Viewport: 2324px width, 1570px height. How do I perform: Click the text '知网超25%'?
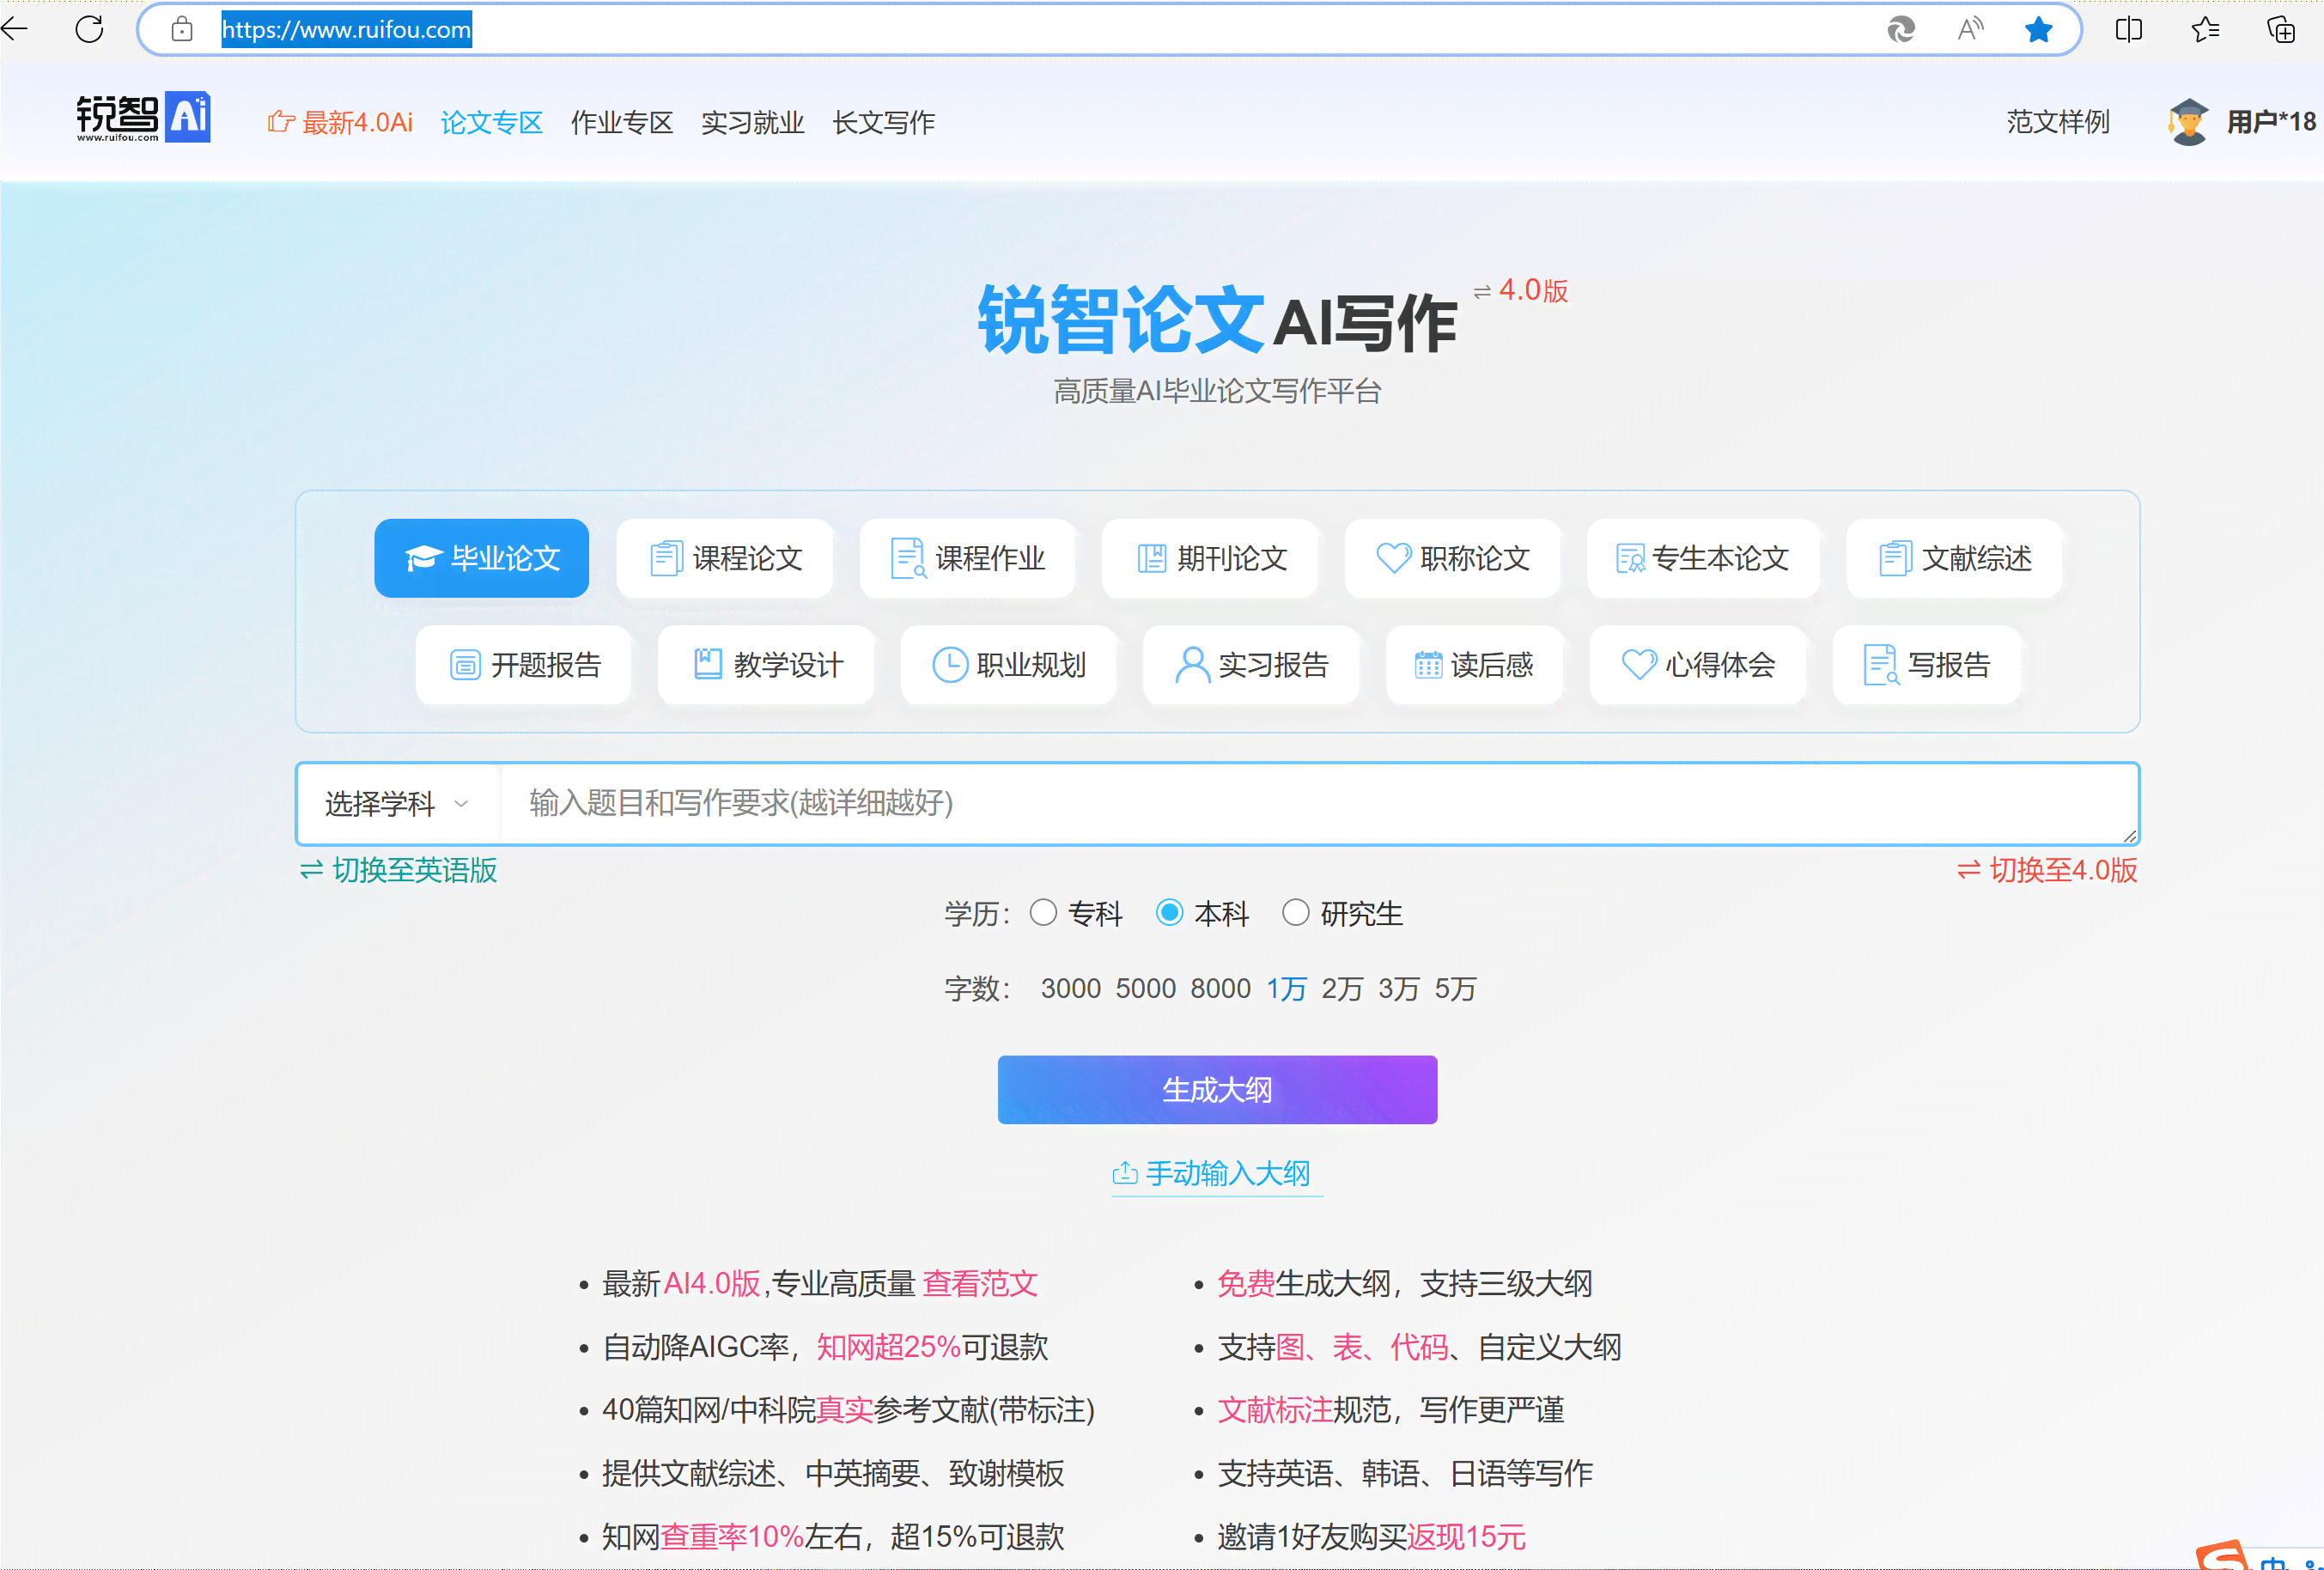click(888, 1347)
